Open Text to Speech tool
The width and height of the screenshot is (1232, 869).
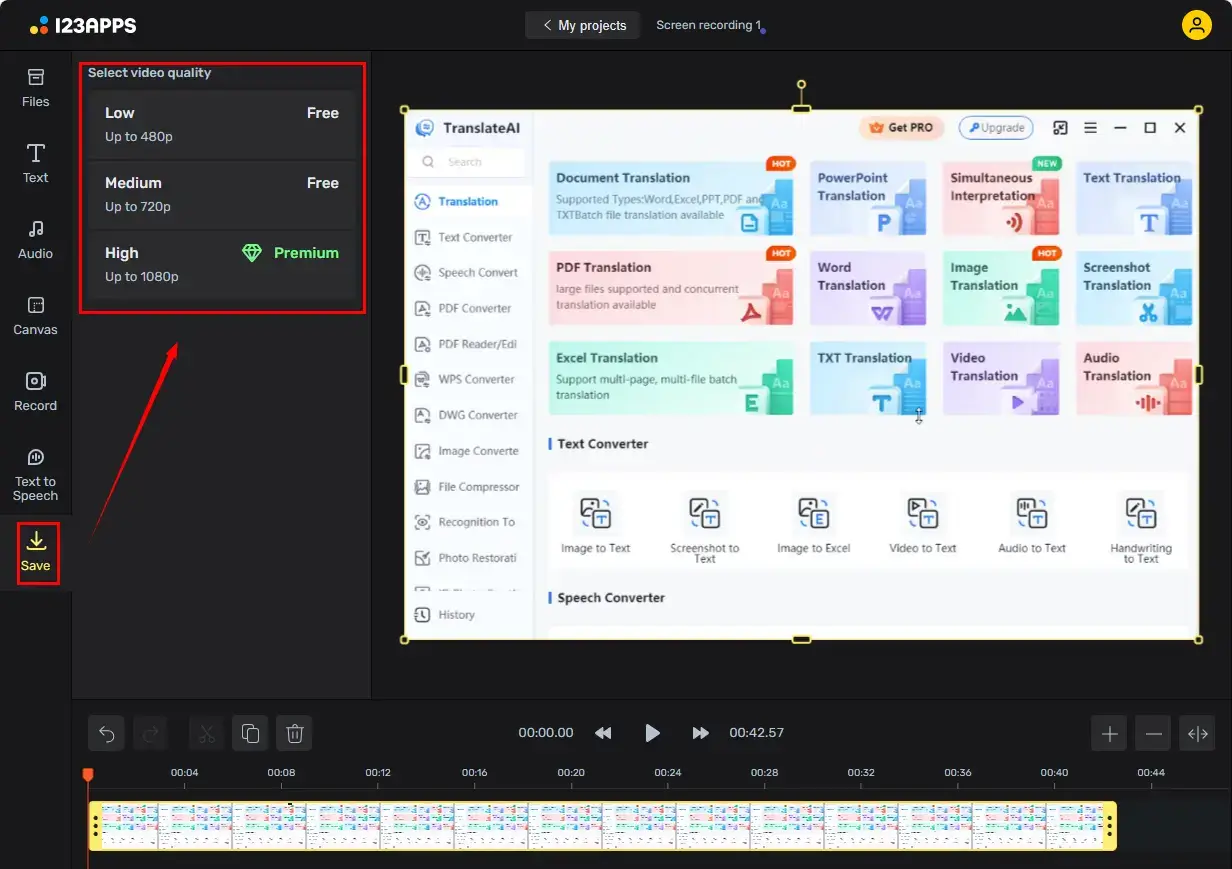pos(35,475)
